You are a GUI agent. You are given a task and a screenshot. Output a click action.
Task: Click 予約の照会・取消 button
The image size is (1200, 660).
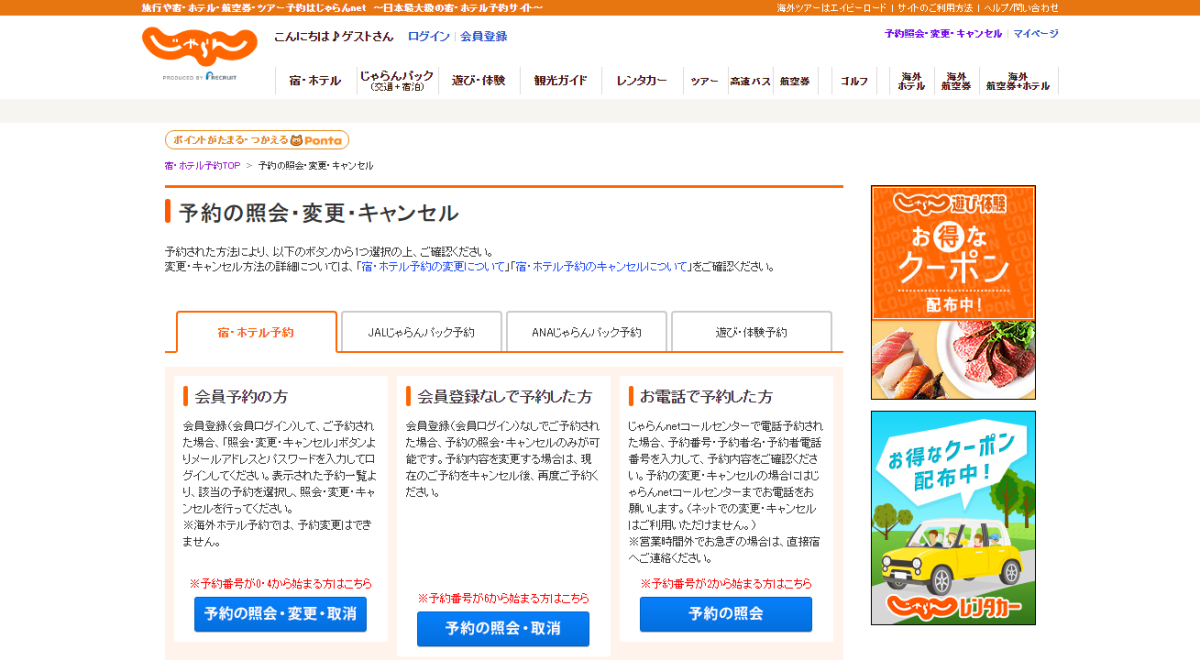(503, 629)
